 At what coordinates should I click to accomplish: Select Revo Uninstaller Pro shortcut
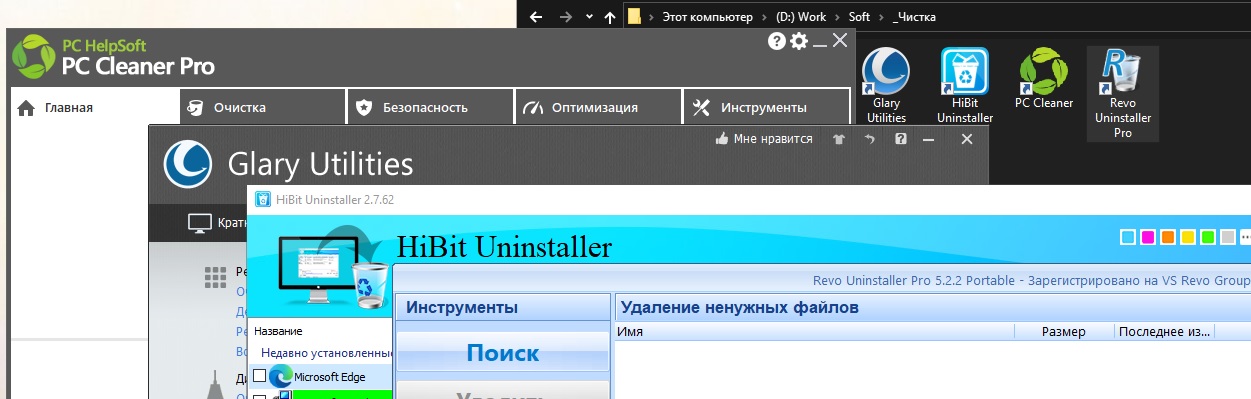point(1123,93)
